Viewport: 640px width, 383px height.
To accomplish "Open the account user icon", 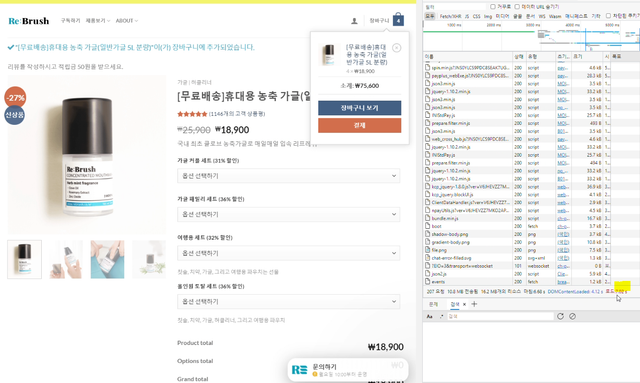I will coord(354,21).
